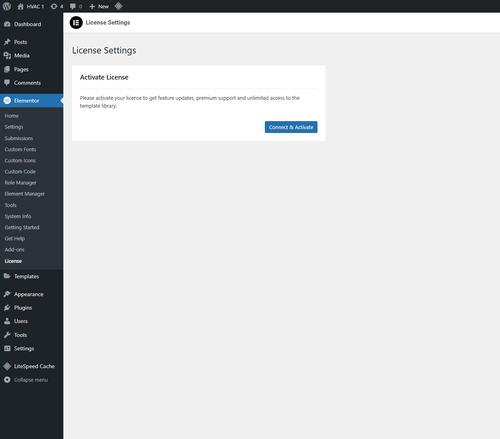500x439 pixels.
Task: Open the Dashboard menu
Action: pos(31,24)
